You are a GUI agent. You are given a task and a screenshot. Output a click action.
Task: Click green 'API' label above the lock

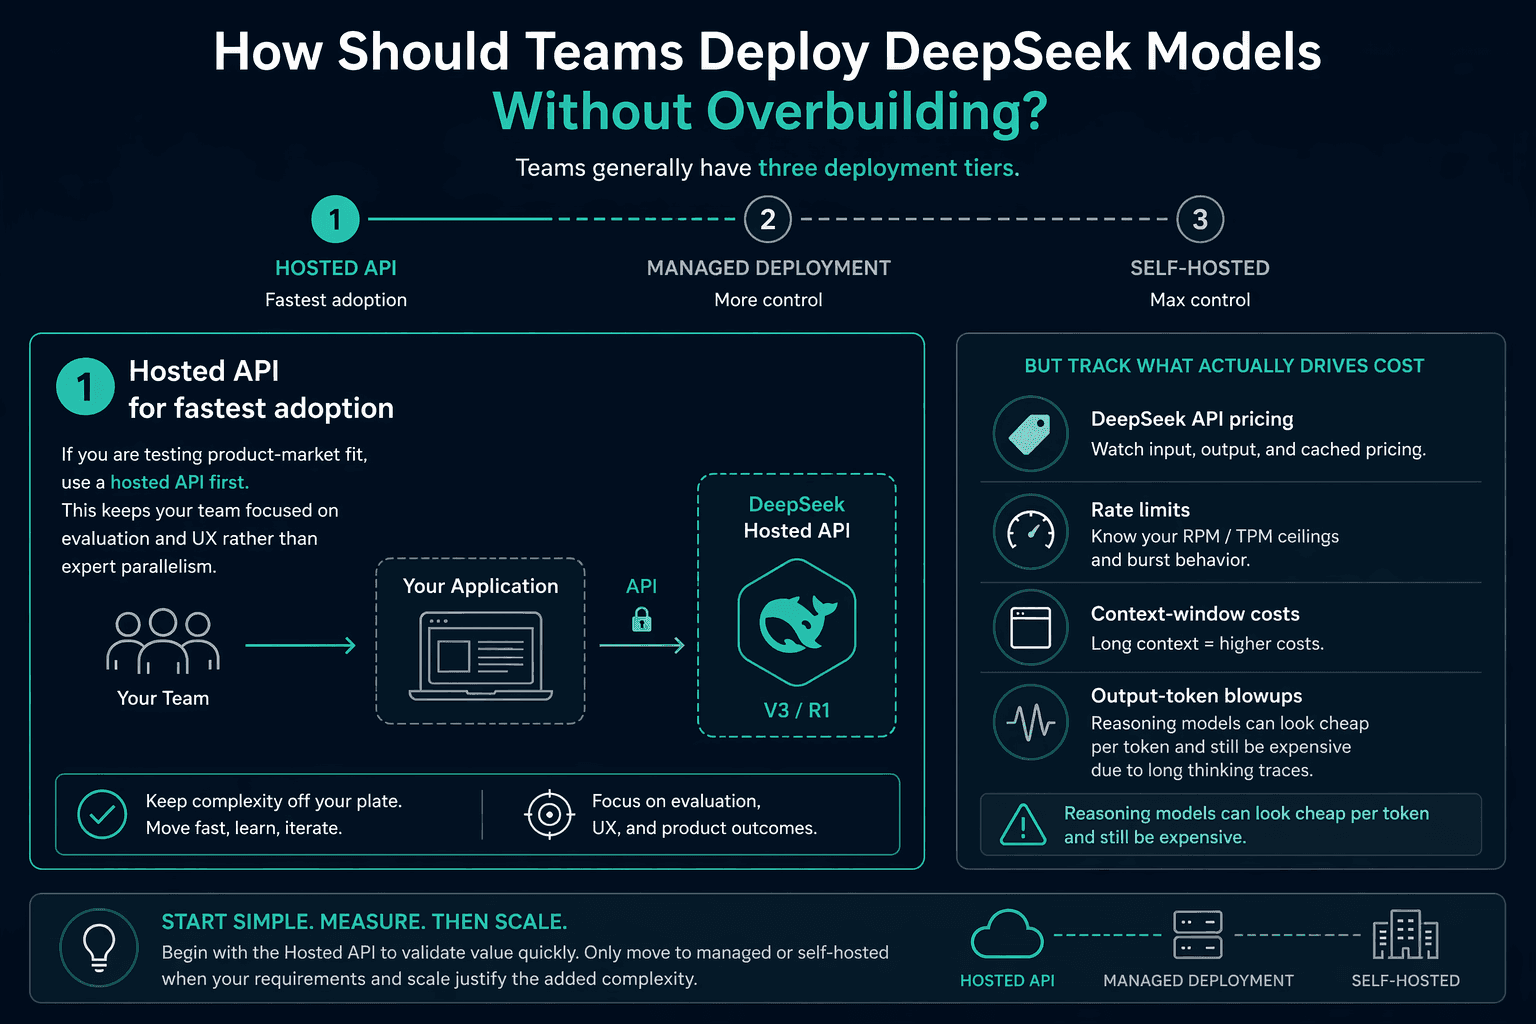point(642,586)
